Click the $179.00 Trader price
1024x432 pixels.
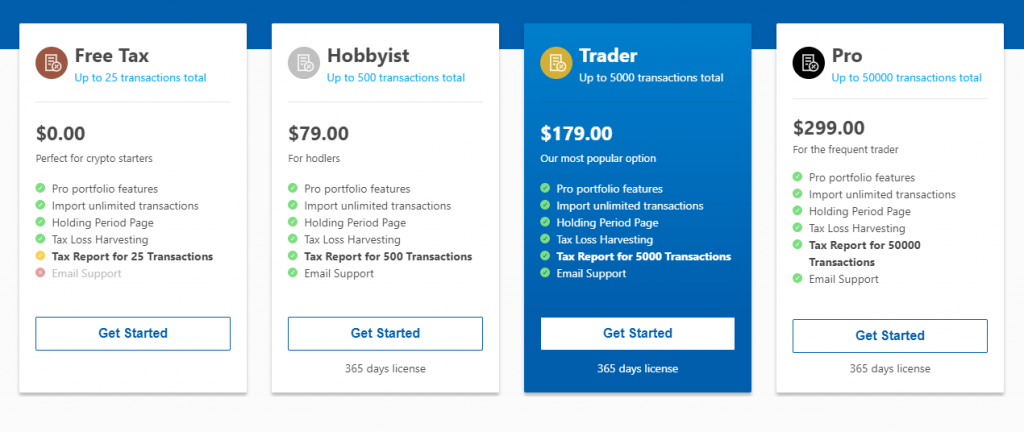click(577, 134)
